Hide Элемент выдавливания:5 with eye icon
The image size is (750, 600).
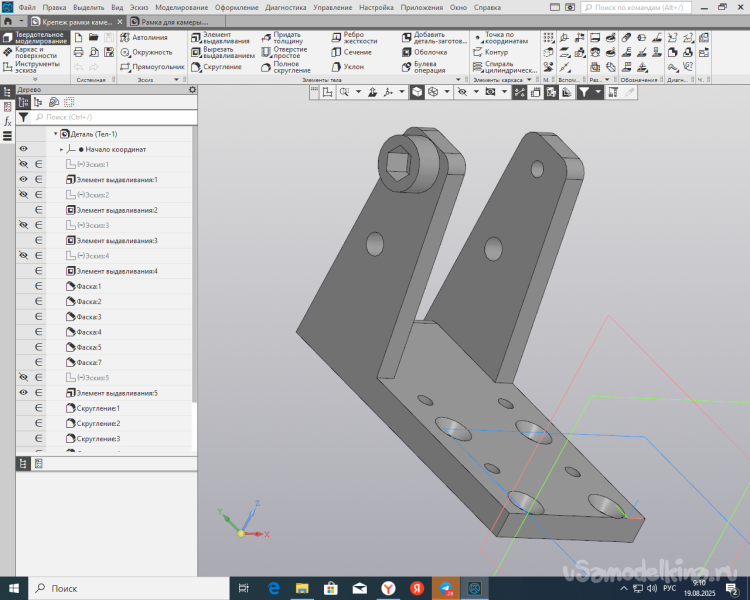pyautogui.click(x=23, y=393)
